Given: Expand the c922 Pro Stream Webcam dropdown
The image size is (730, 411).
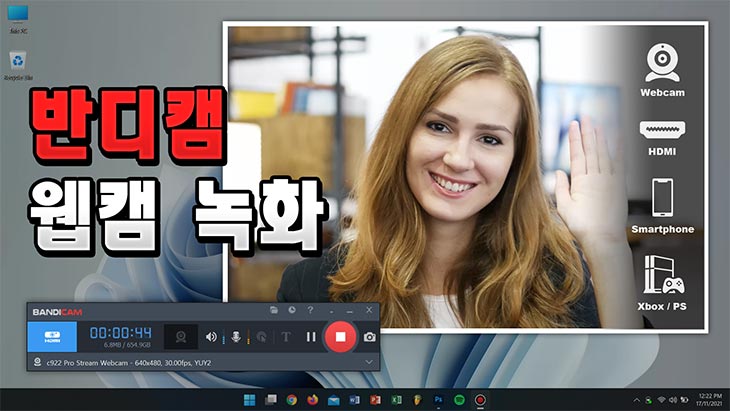Looking at the screenshot, I should tap(370, 361).
